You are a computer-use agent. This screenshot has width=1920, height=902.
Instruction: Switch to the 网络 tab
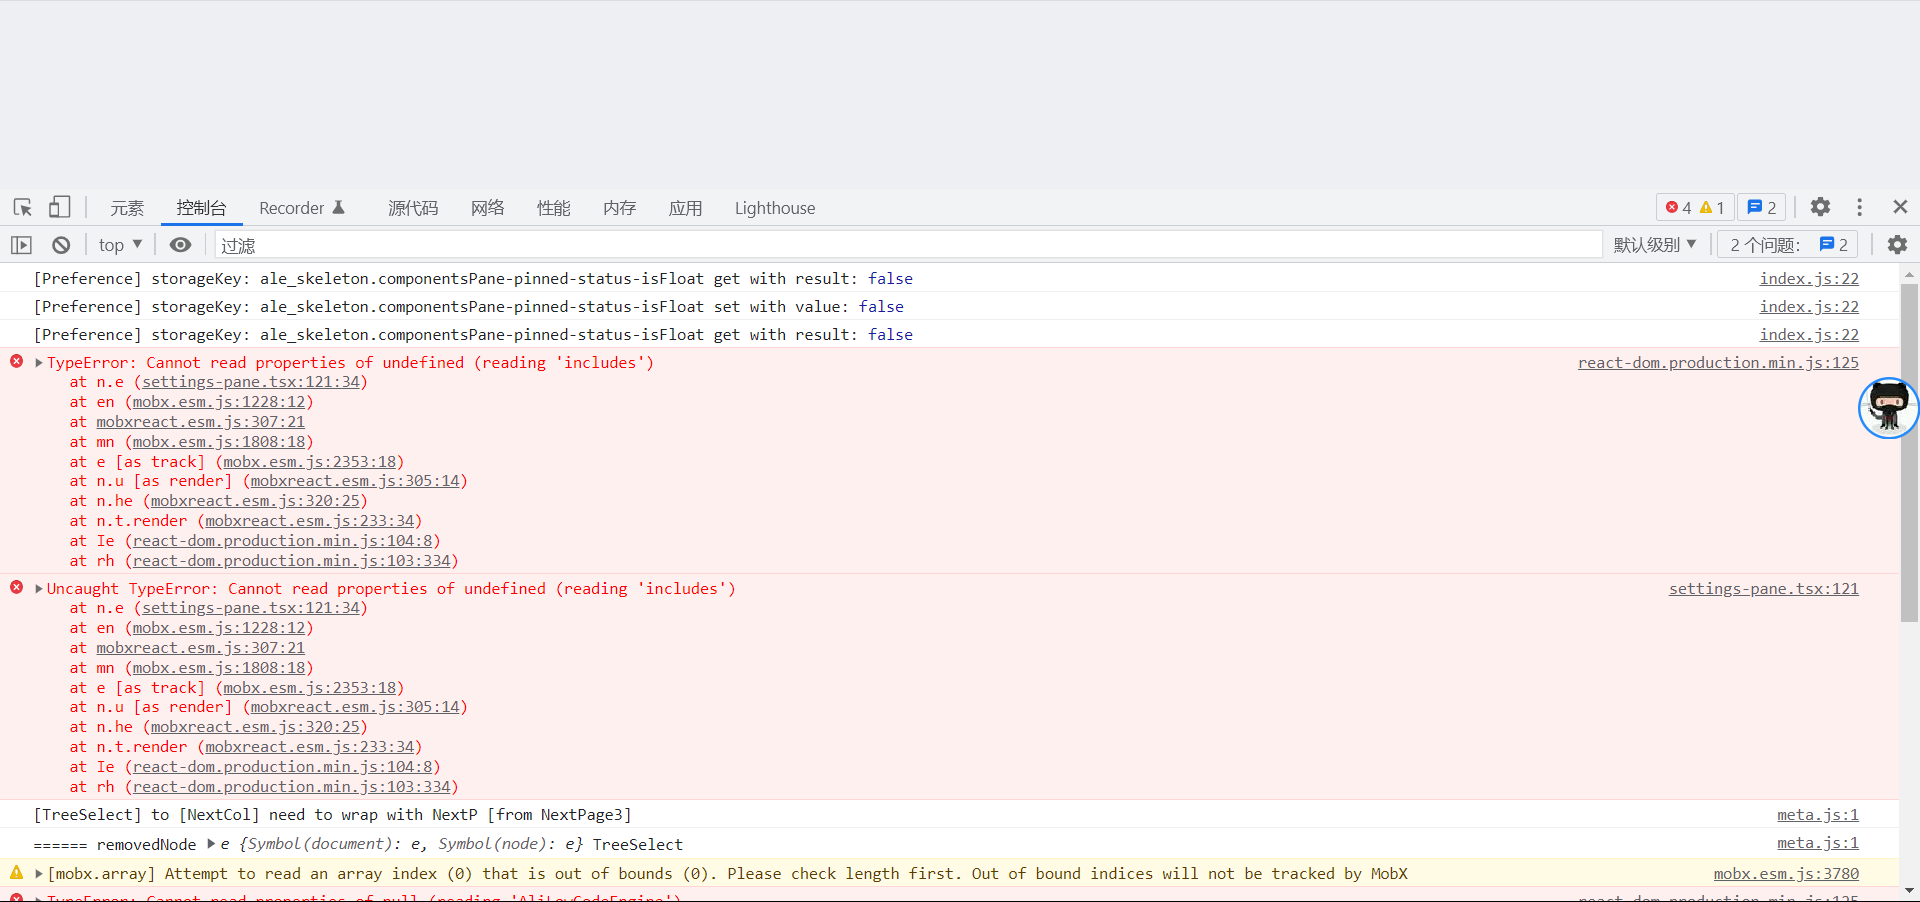click(487, 207)
